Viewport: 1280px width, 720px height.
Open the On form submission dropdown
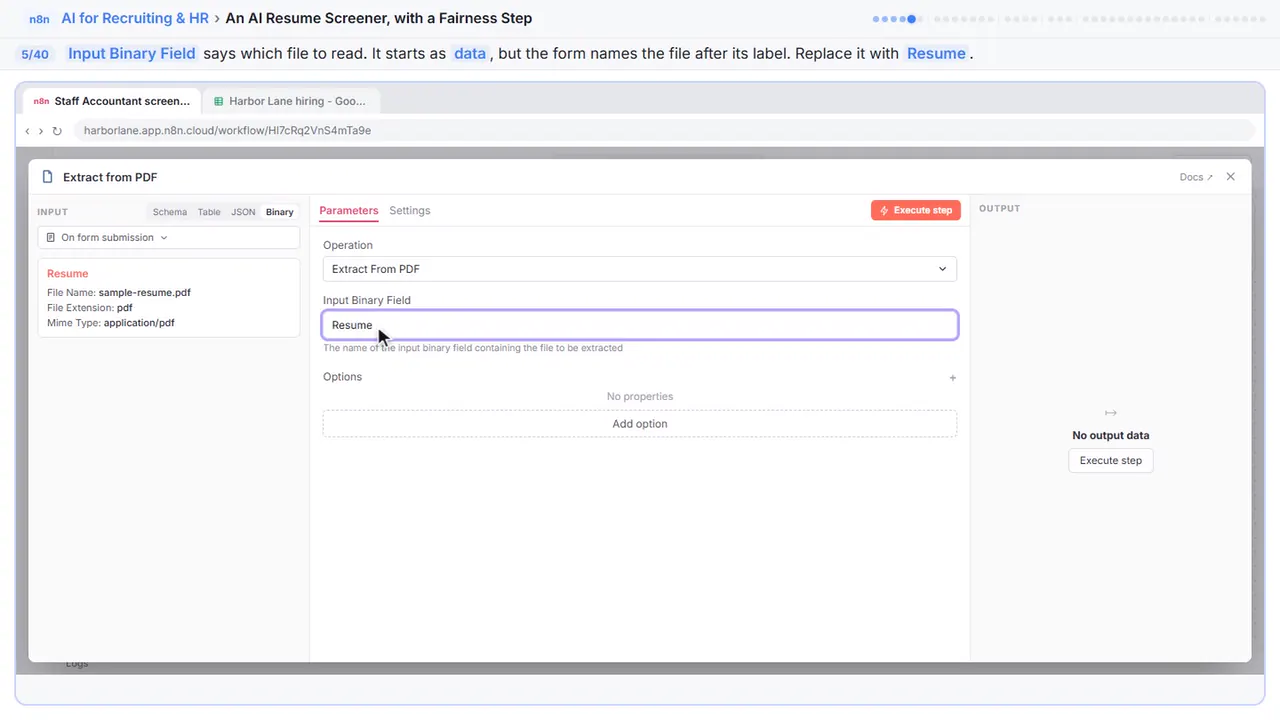pos(169,238)
